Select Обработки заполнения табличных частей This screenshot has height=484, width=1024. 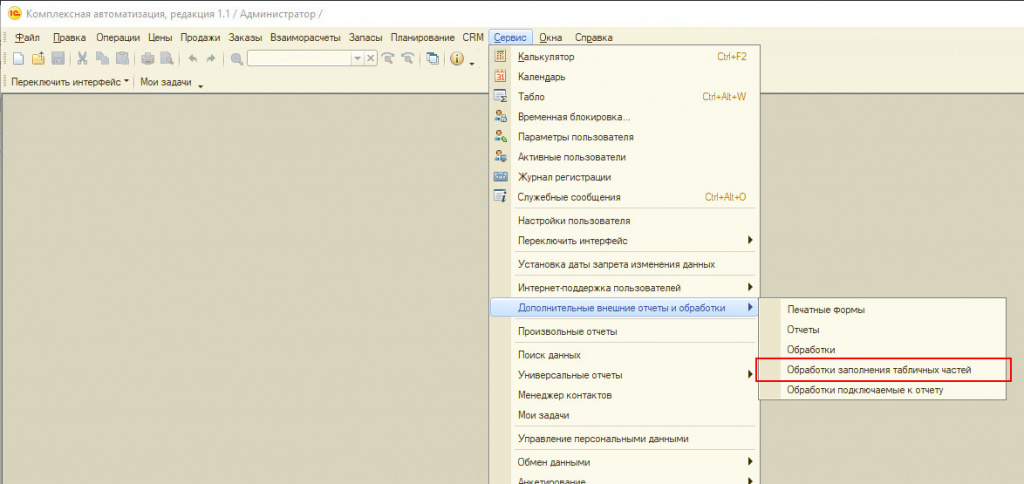click(x=878, y=370)
